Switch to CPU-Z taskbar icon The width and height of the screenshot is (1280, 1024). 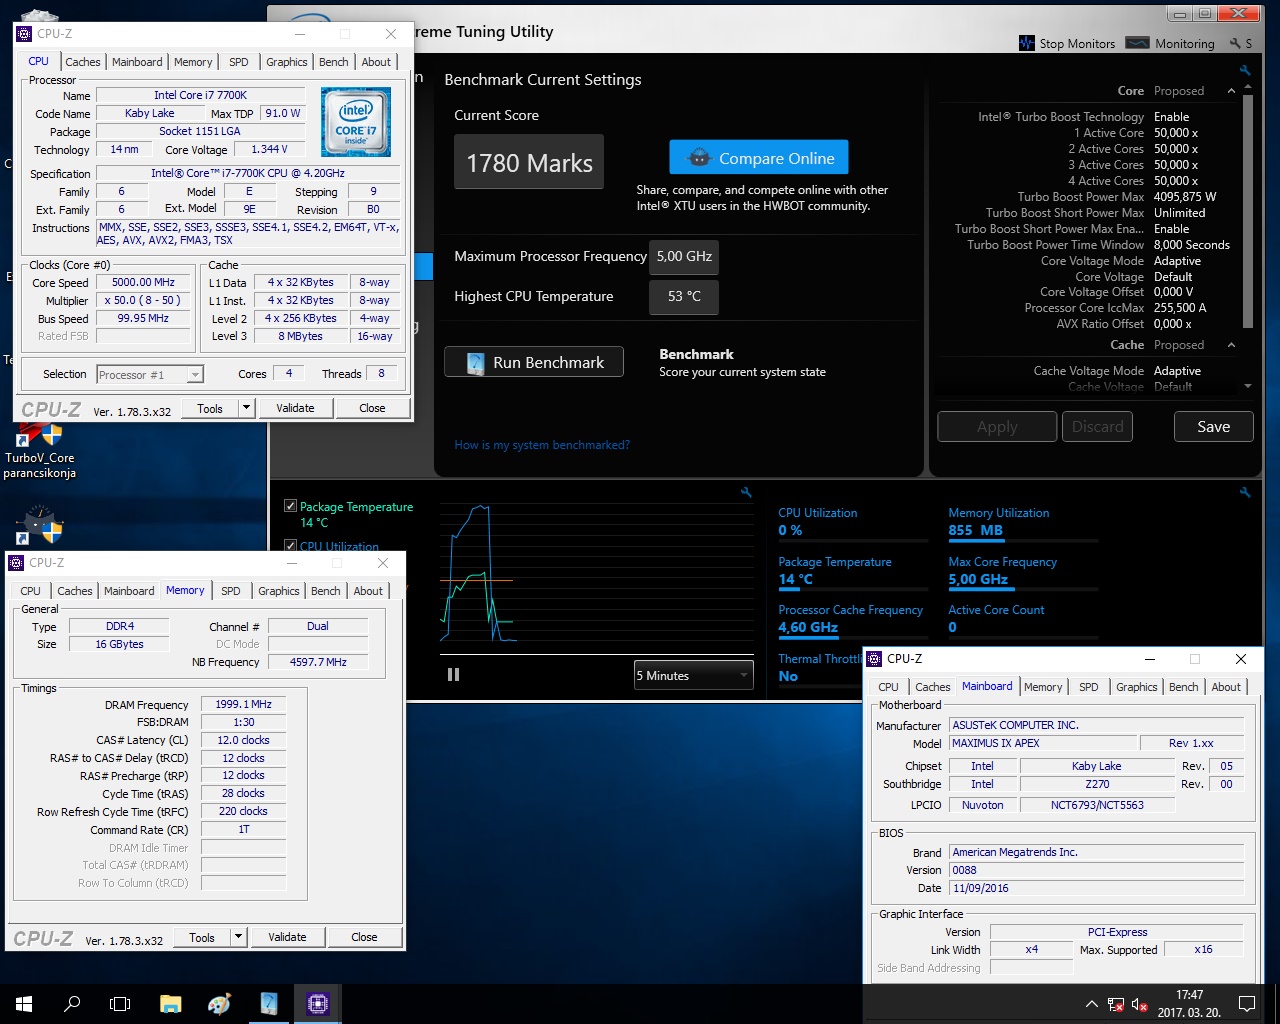[x=318, y=1003]
